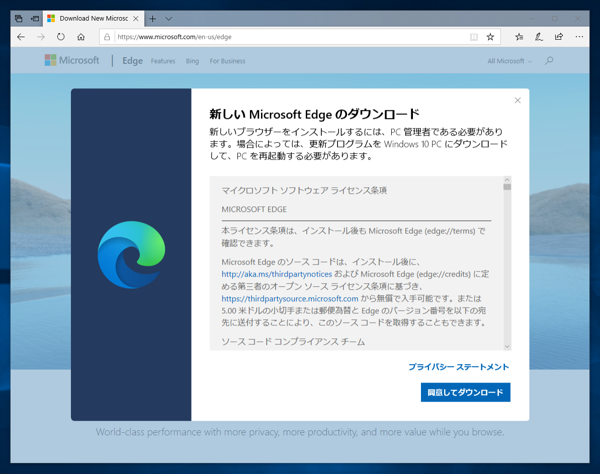This screenshot has height=474, width=600.
Task: Click the share page icon
Action: click(559, 37)
